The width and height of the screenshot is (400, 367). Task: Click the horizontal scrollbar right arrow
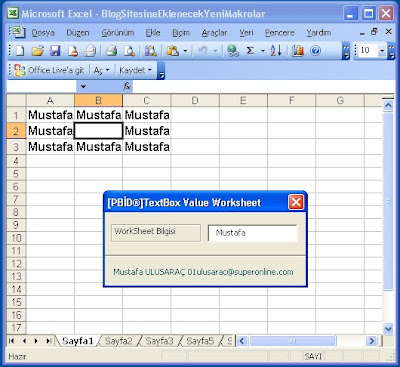pyautogui.click(x=371, y=341)
